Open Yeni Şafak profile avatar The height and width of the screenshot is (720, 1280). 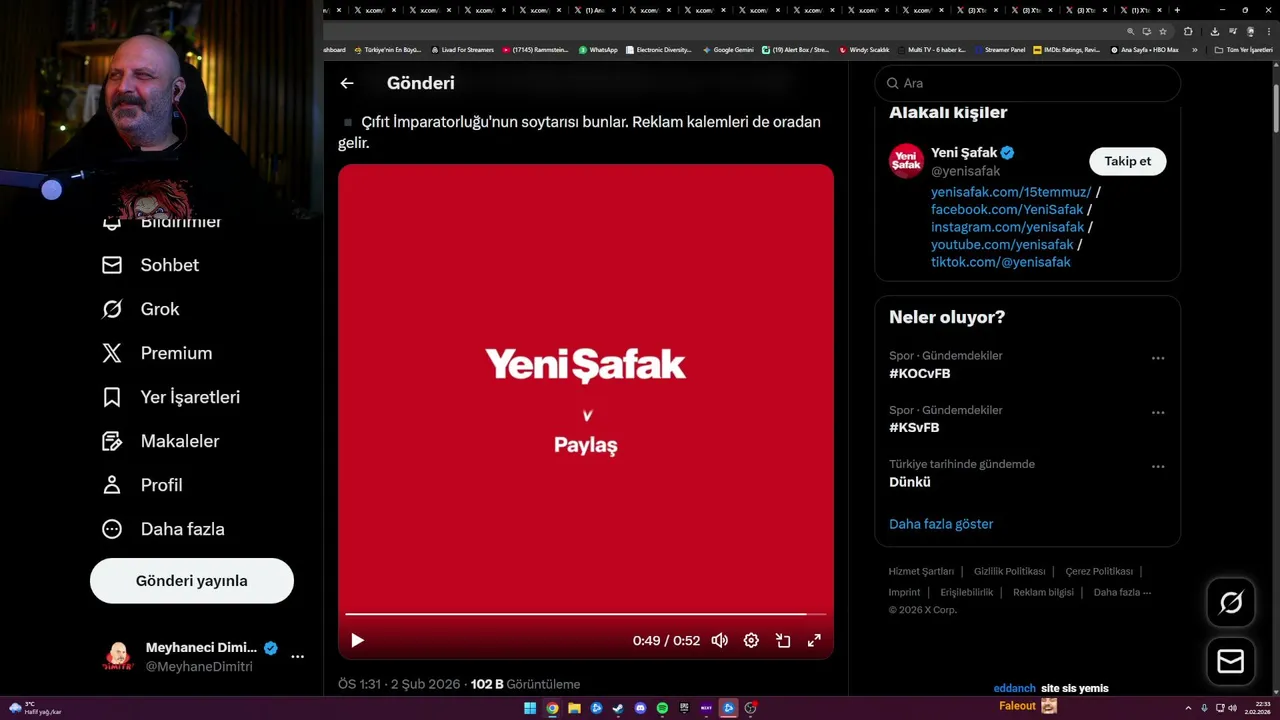(x=907, y=161)
